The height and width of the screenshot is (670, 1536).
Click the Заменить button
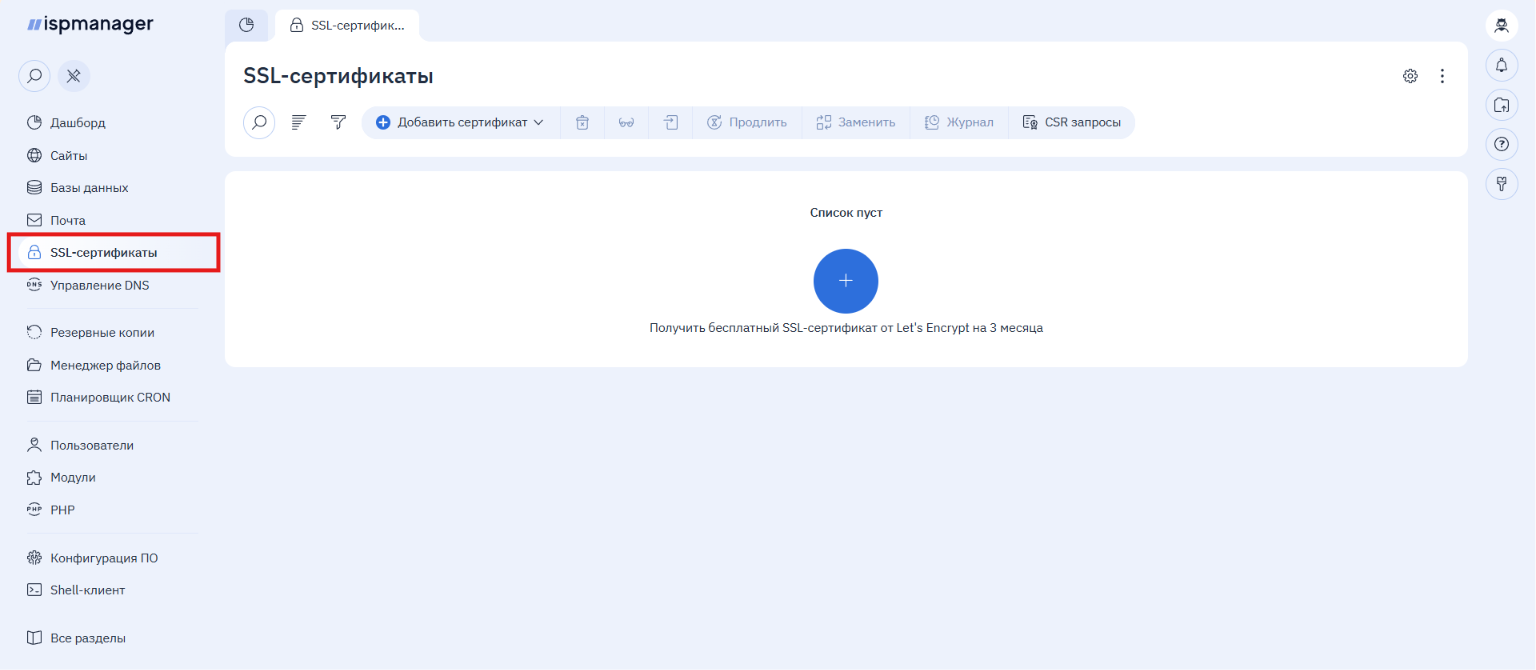pos(855,123)
